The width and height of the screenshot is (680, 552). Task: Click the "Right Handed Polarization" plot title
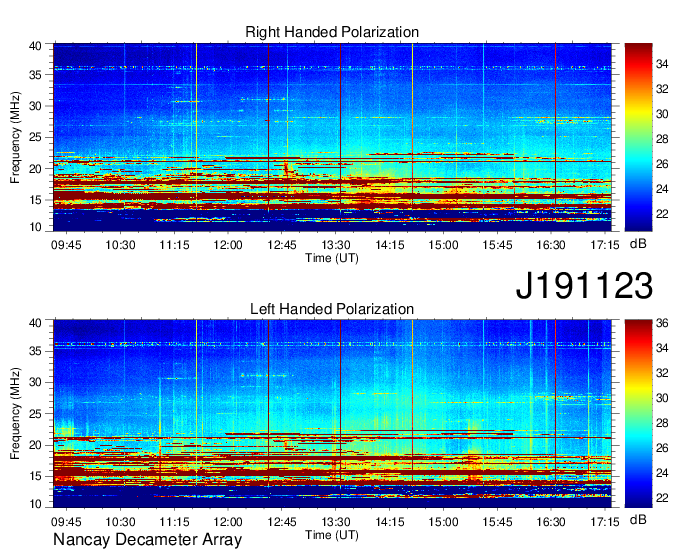coord(332,32)
